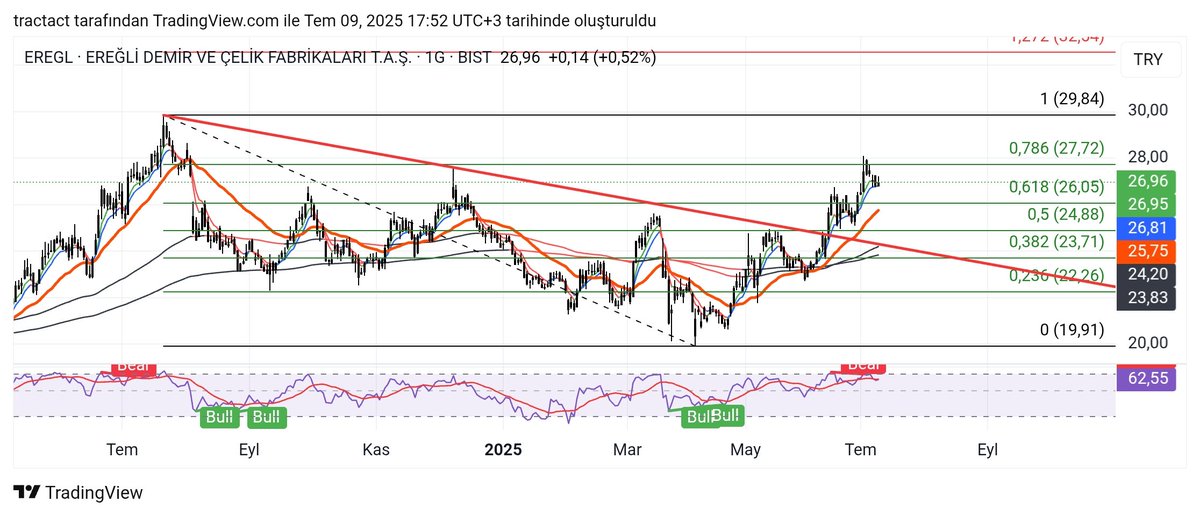Click the Kas month label on time axis
The height and width of the screenshot is (516, 1200).
pos(376,450)
